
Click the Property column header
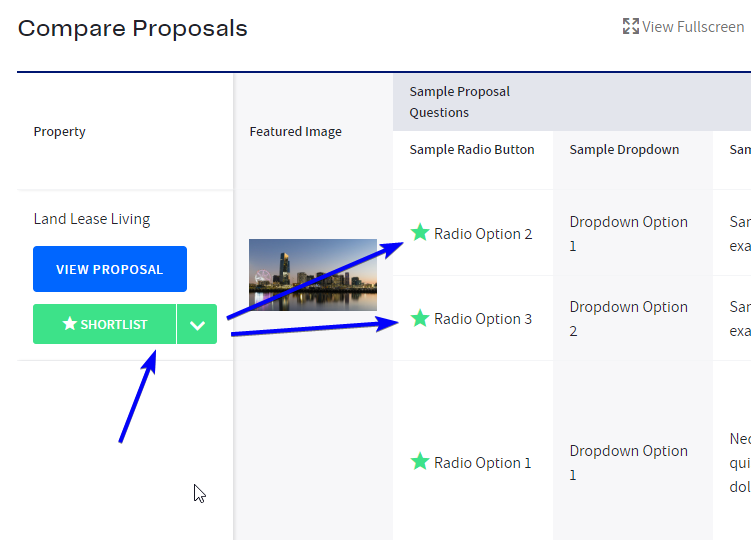point(60,132)
